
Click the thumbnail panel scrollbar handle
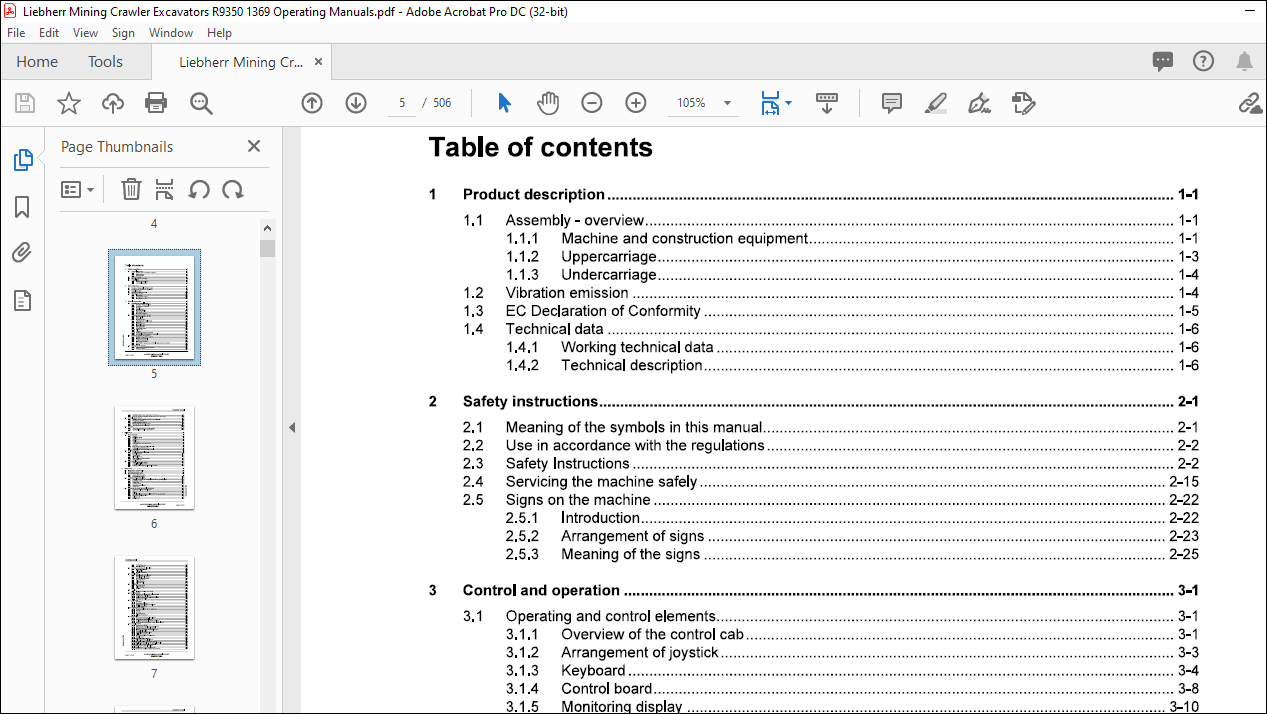(x=267, y=248)
